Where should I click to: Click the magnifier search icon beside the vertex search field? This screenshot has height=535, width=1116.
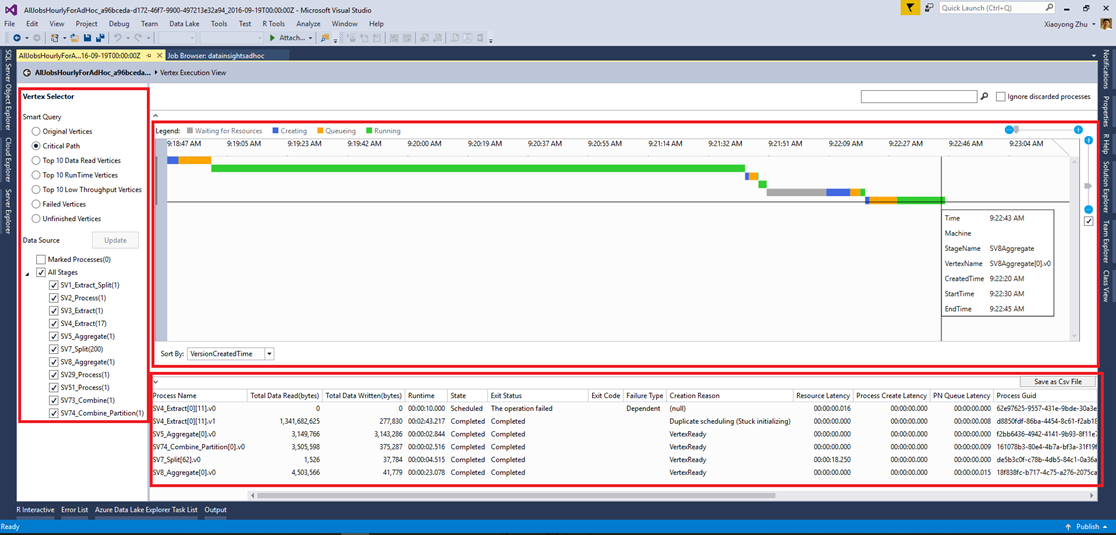pos(984,96)
